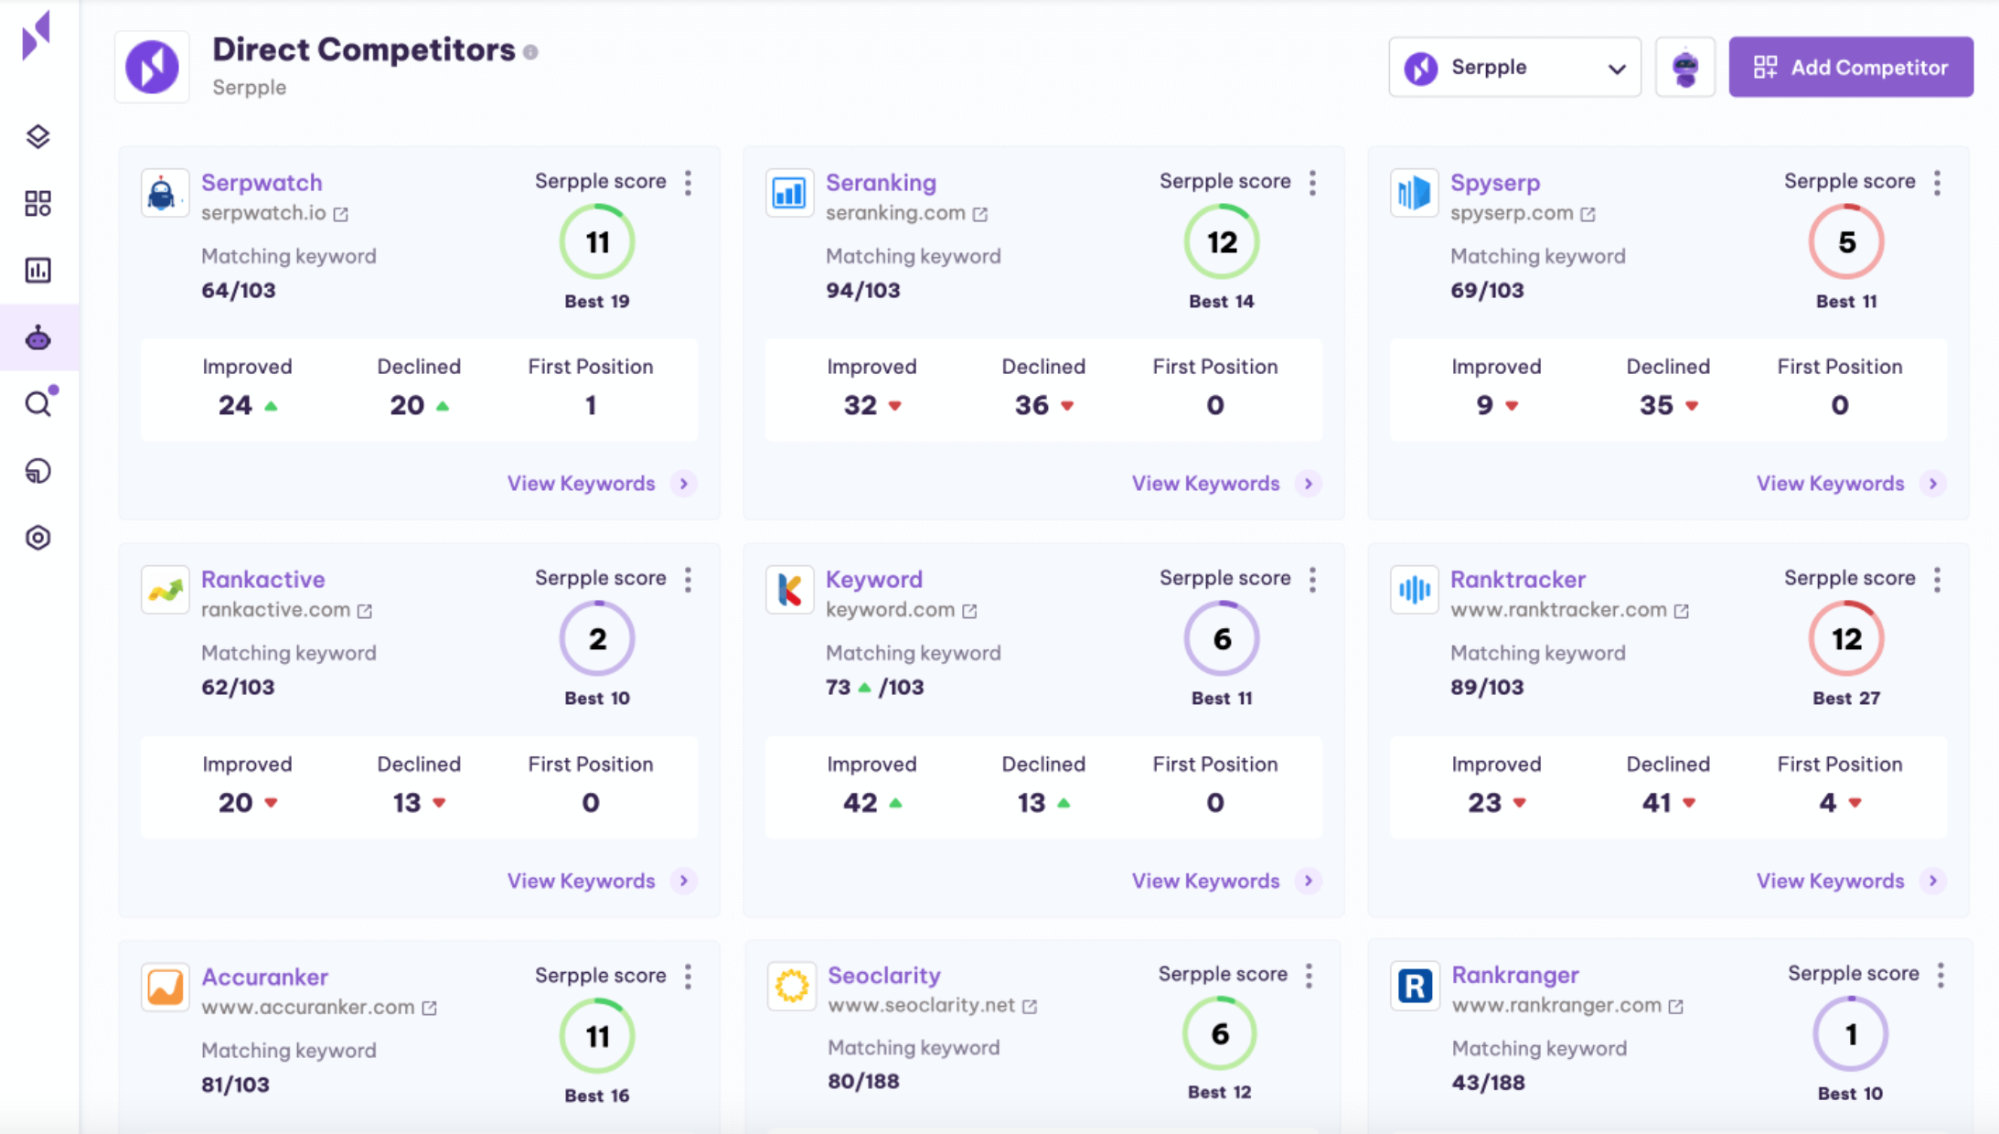The width and height of the screenshot is (1999, 1134).
Task: Click the Seoclarity sun logo thumbnail
Action: pyautogui.click(x=791, y=986)
